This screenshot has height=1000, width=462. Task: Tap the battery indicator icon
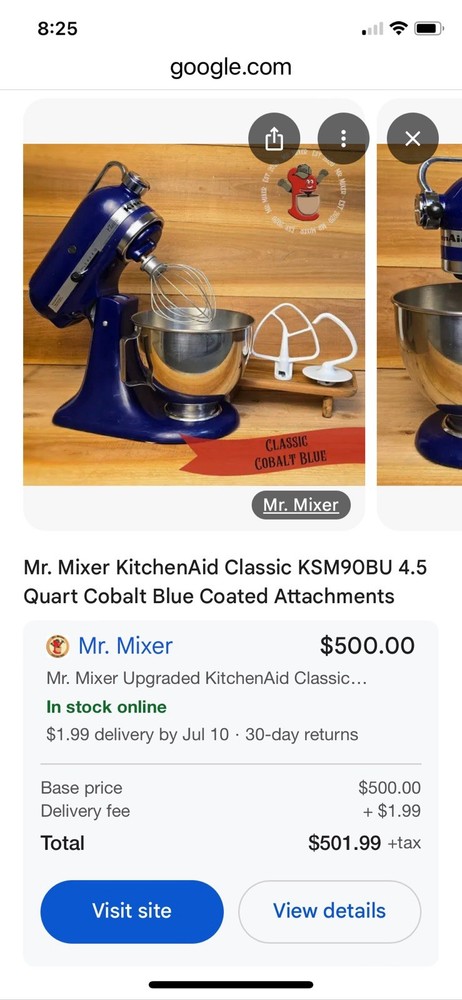pos(429,28)
